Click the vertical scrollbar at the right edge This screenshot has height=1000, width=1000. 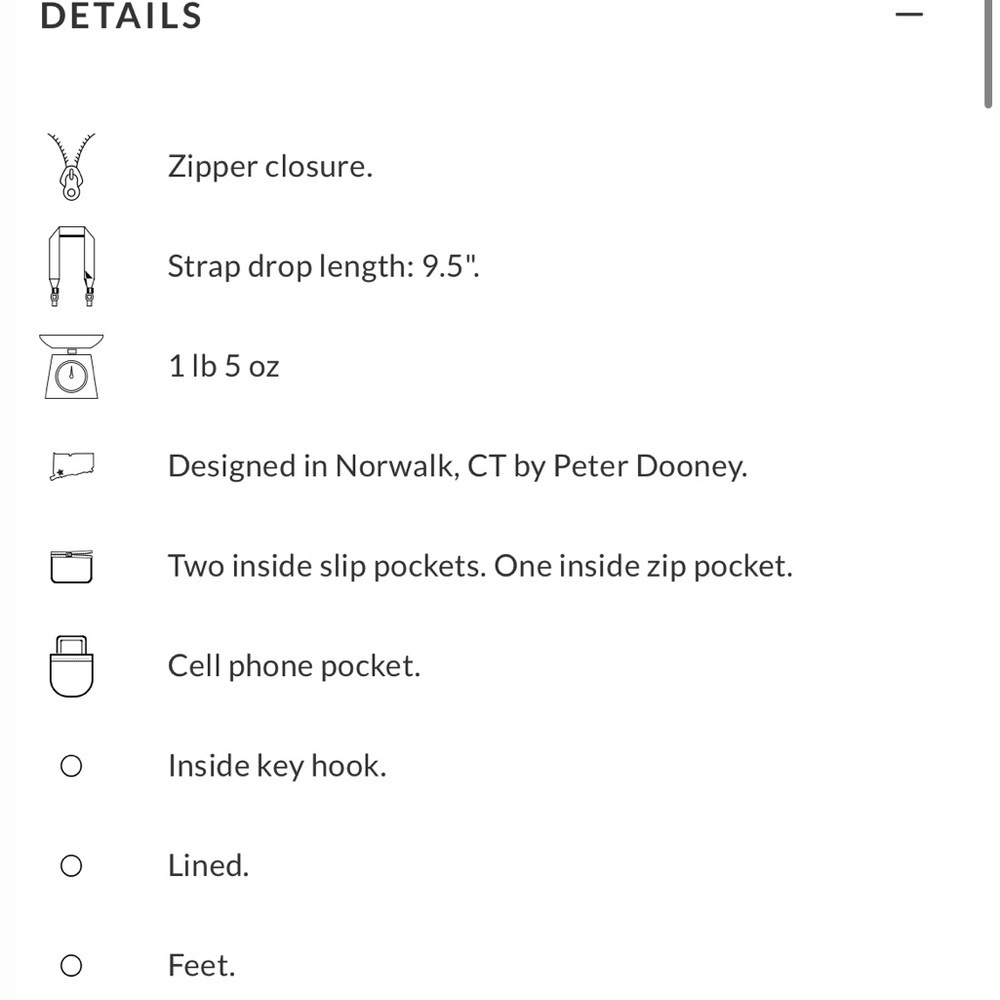point(988,50)
